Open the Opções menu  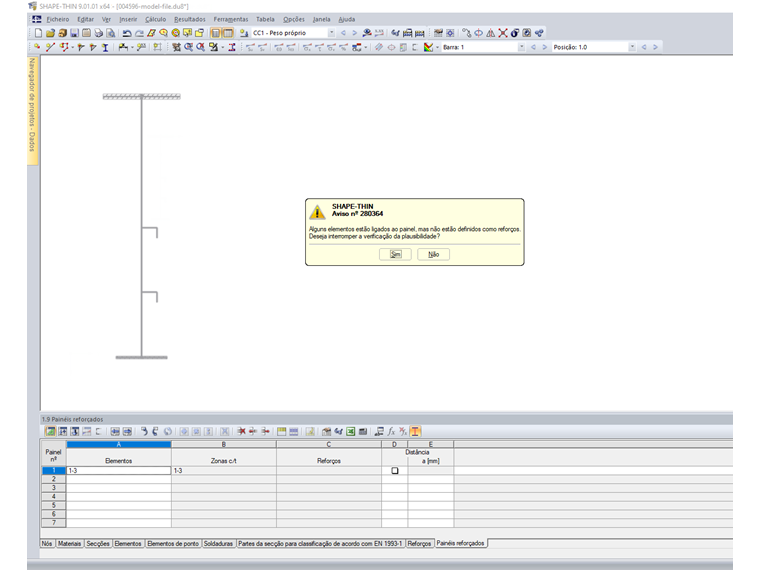pyautogui.click(x=294, y=19)
